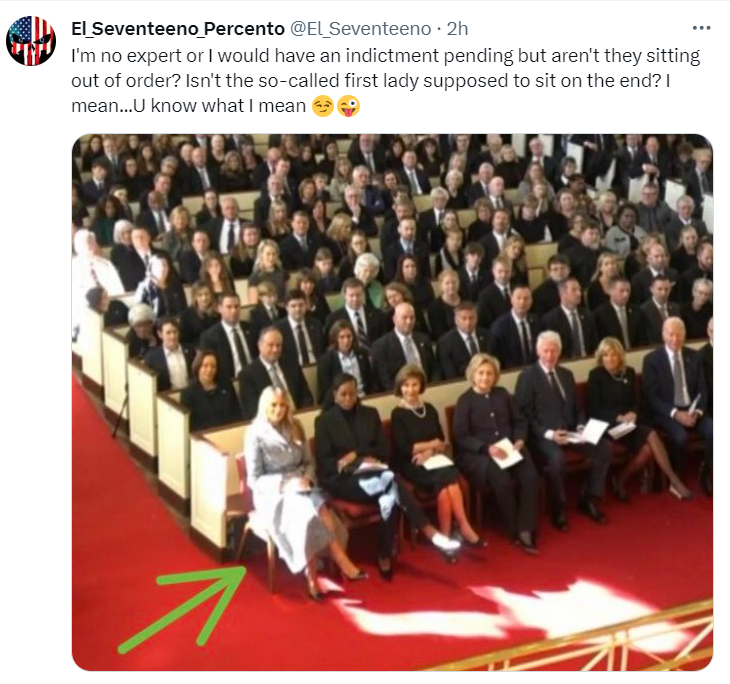
Task: Click the text "U know what I mean"
Action: tap(219, 106)
